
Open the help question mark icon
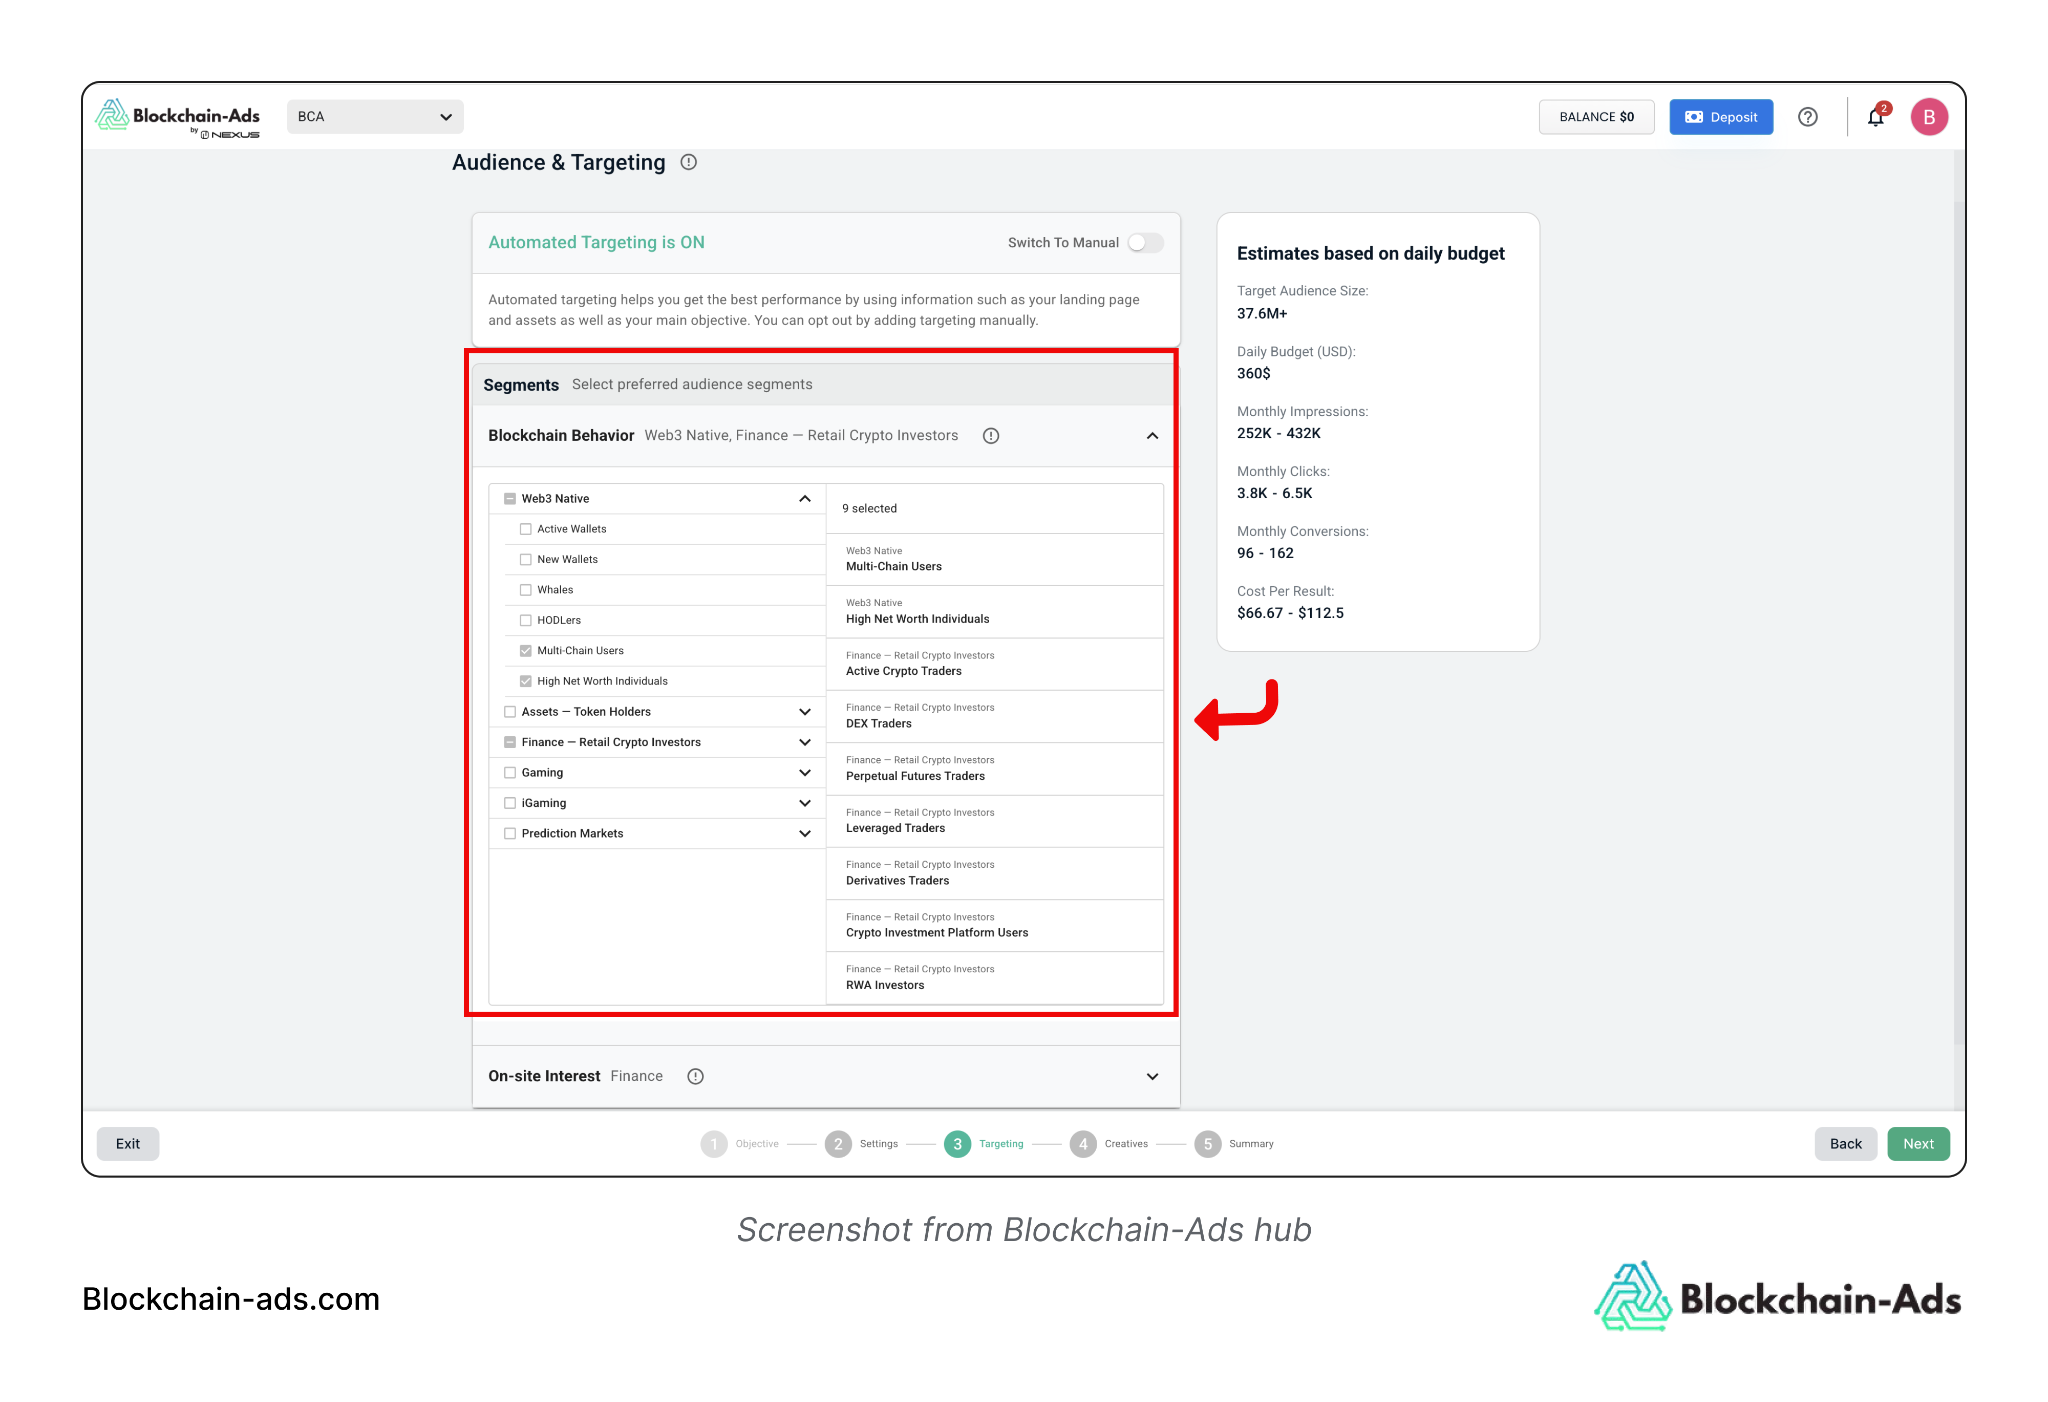[x=1807, y=117]
